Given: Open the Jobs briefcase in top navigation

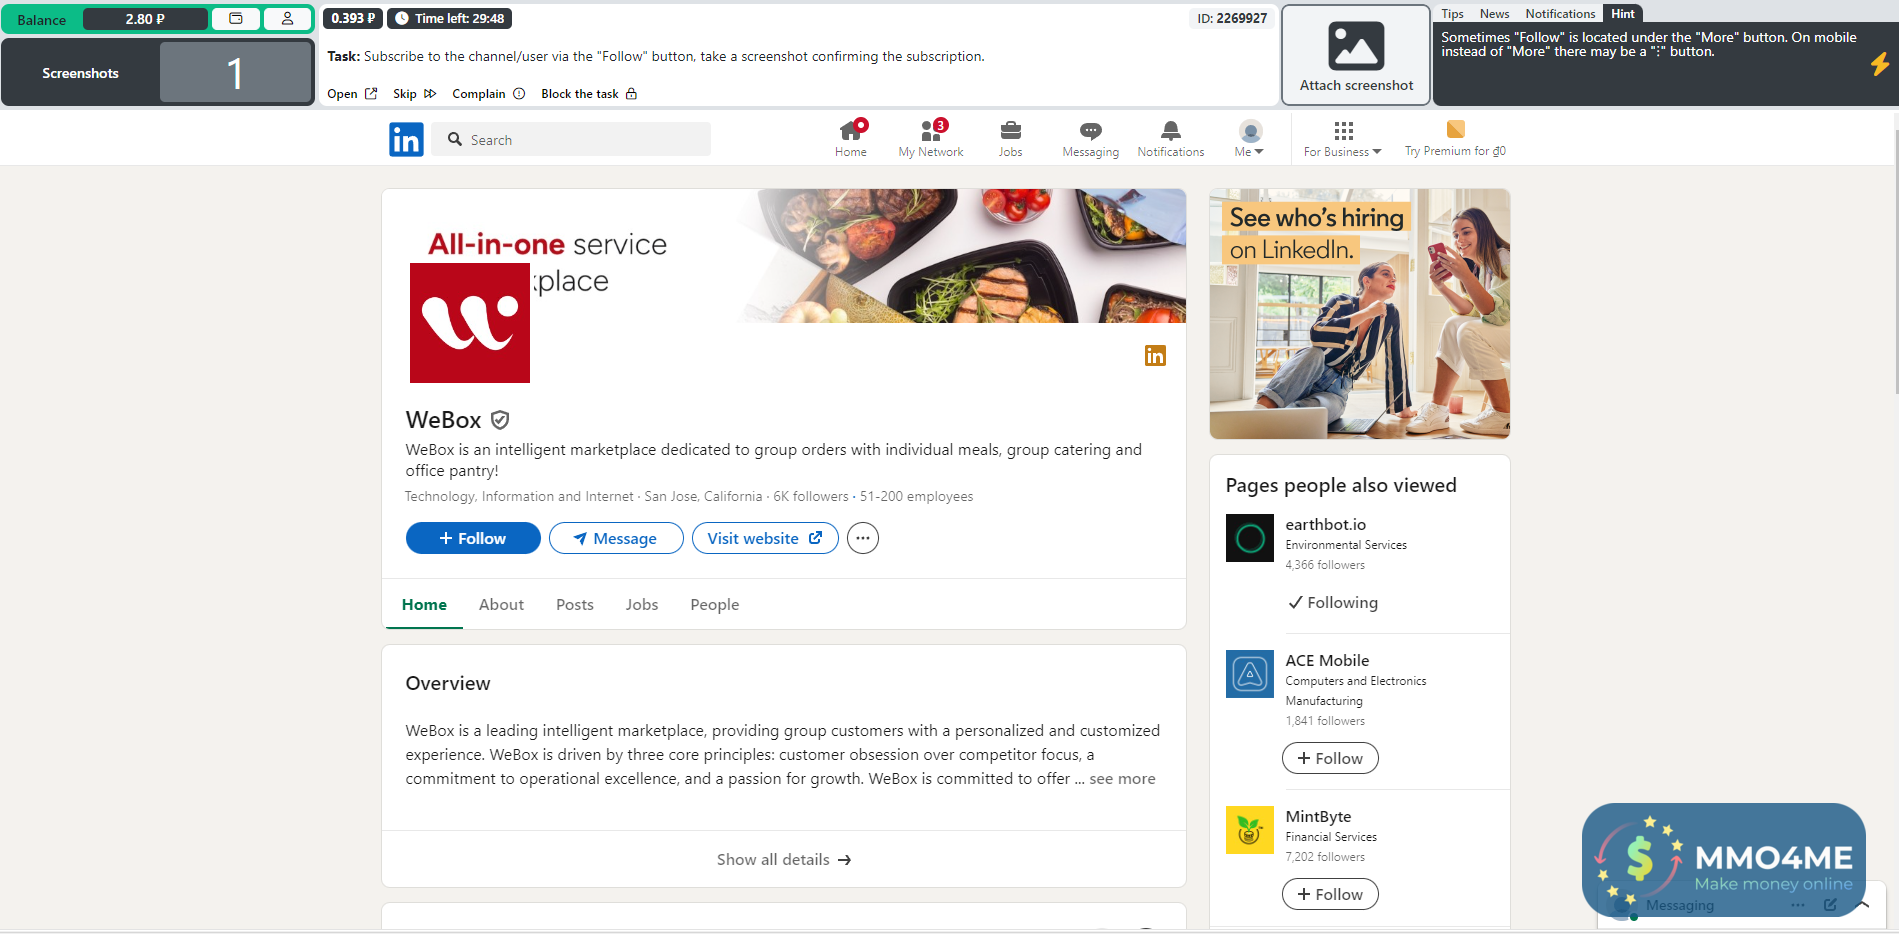Looking at the screenshot, I should click(x=1011, y=139).
